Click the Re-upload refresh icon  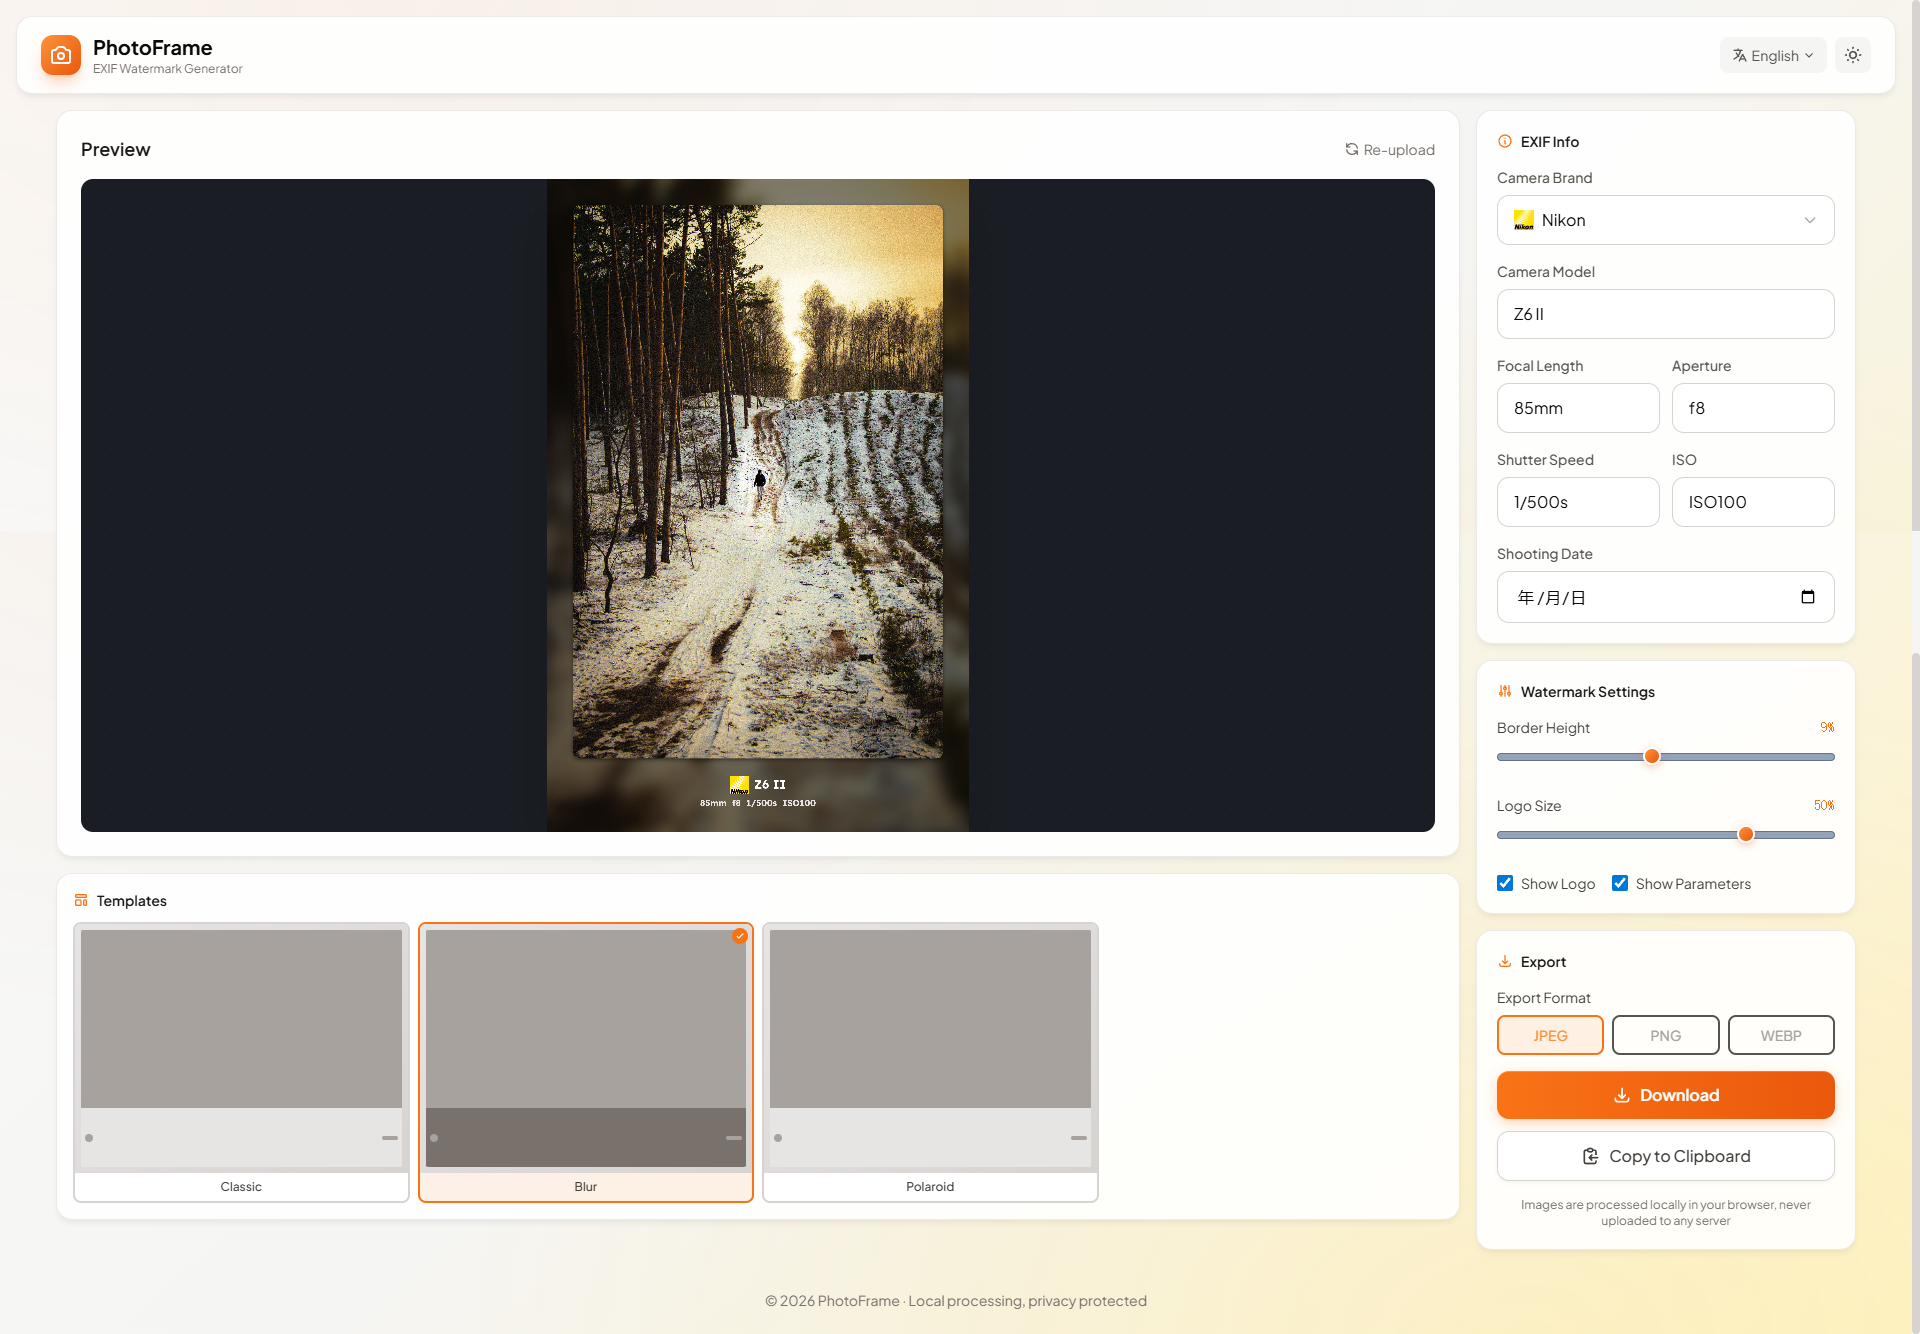click(1351, 149)
